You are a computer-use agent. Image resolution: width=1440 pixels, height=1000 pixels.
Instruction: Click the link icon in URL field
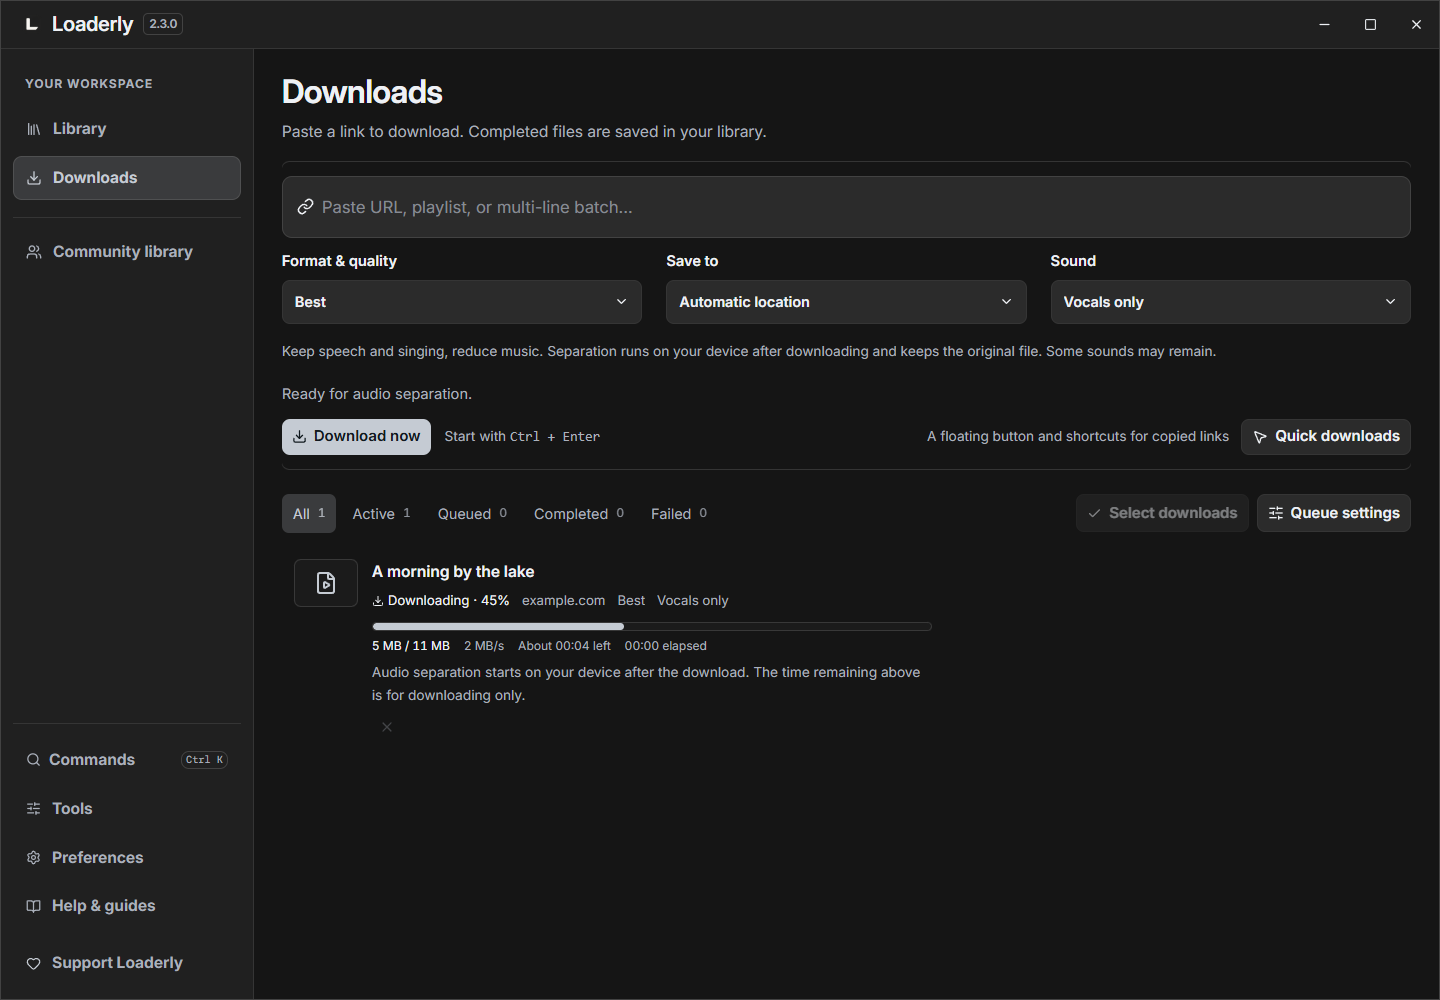click(x=305, y=207)
